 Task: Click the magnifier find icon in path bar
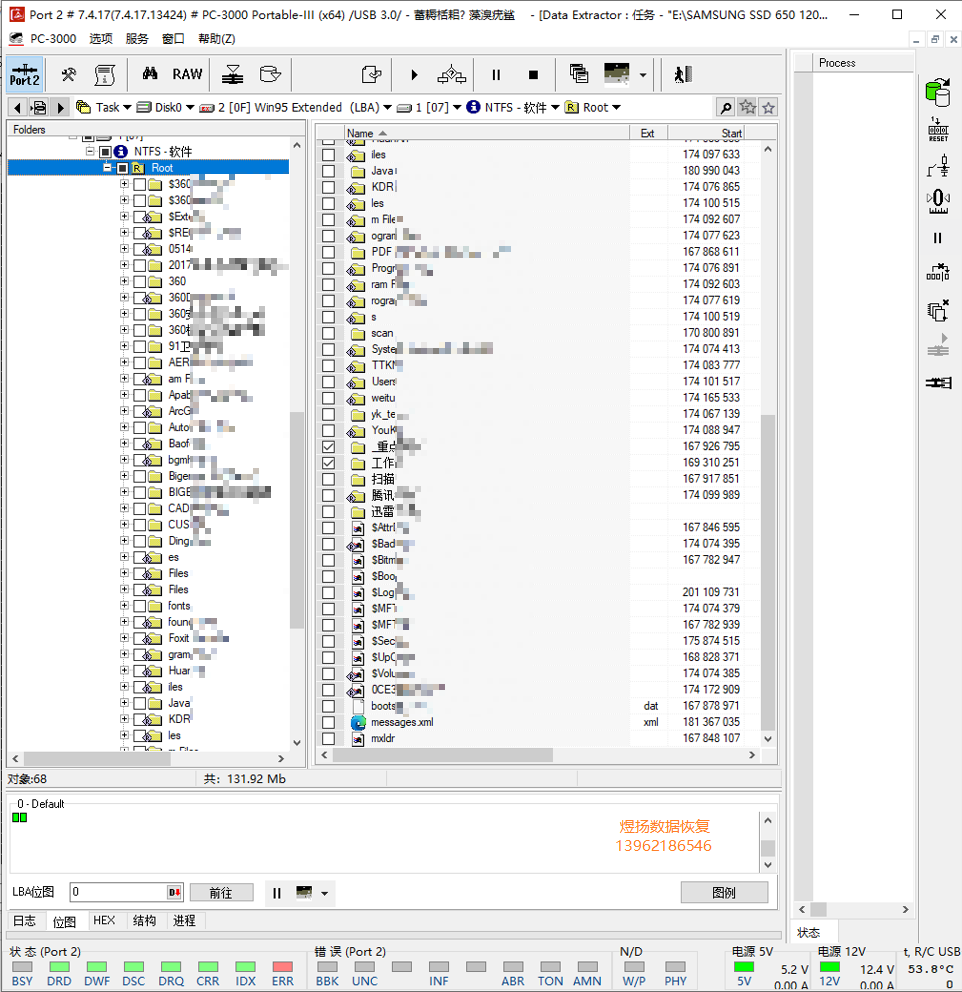coord(726,108)
